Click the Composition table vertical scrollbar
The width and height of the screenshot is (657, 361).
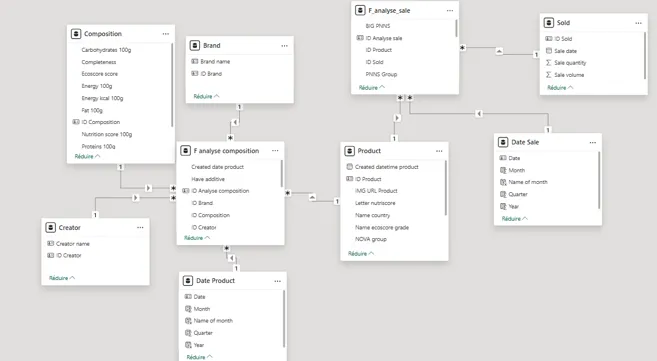point(172,85)
